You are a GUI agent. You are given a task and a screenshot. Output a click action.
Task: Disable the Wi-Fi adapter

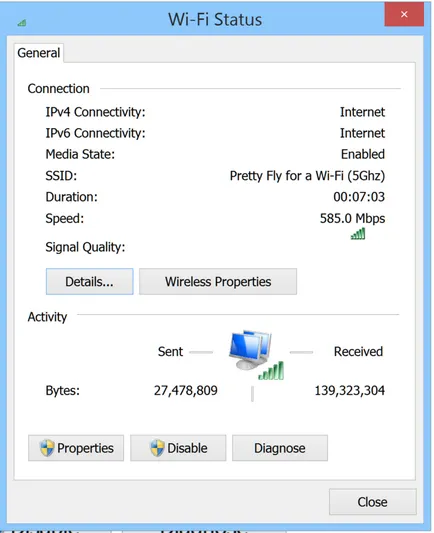tap(178, 448)
